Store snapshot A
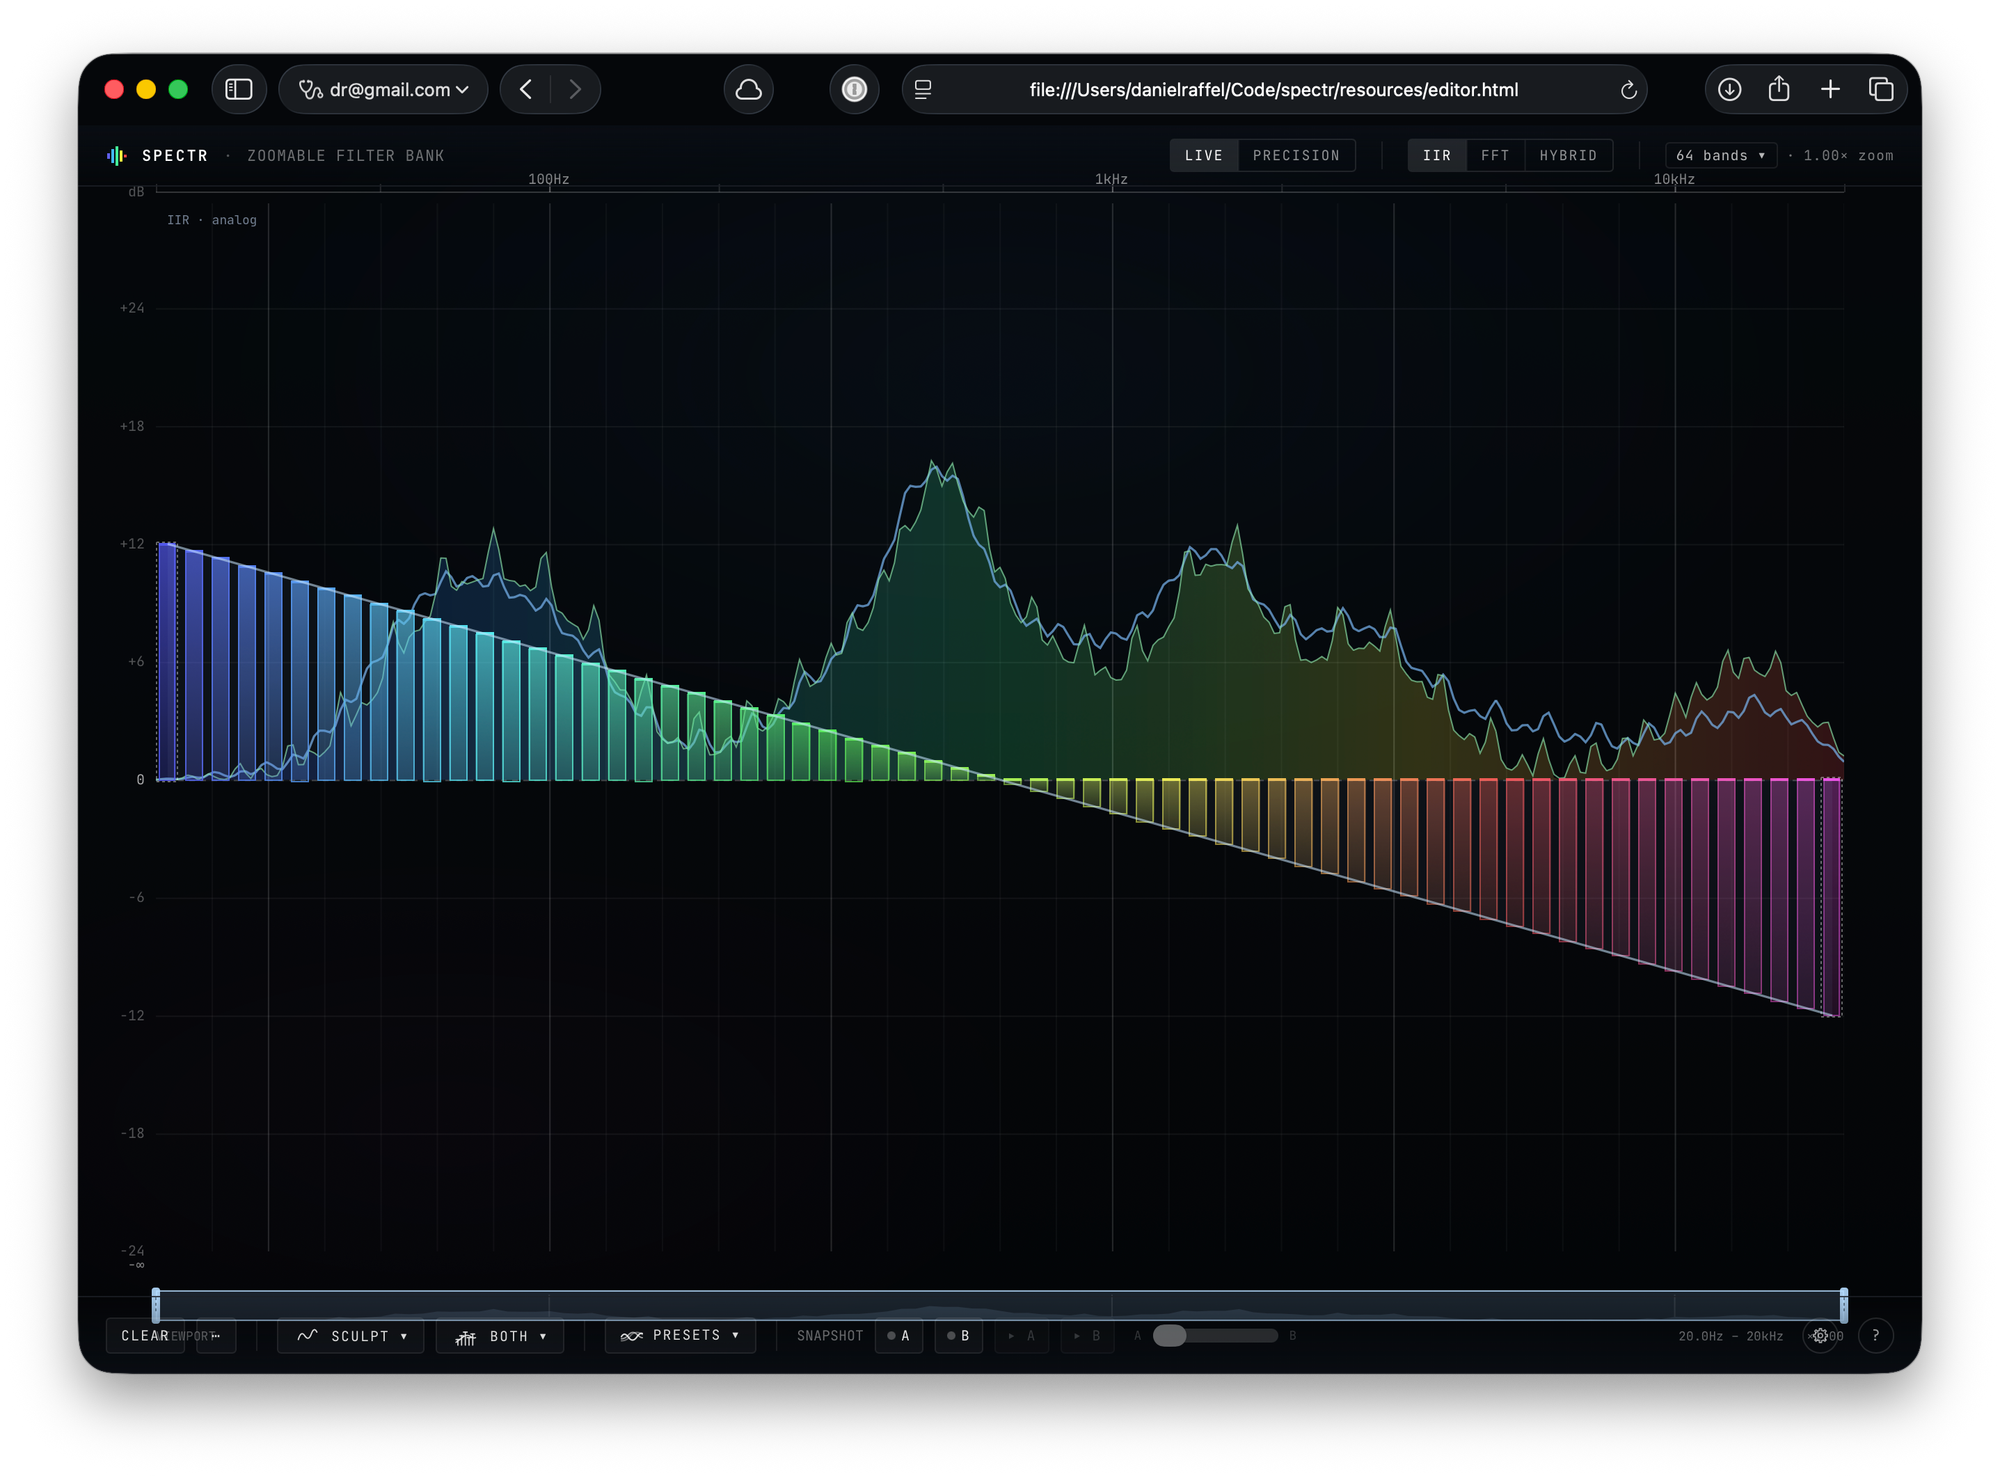The height and width of the screenshot is (1477, 2000). pyautogui.click(x=899, y=1336)
